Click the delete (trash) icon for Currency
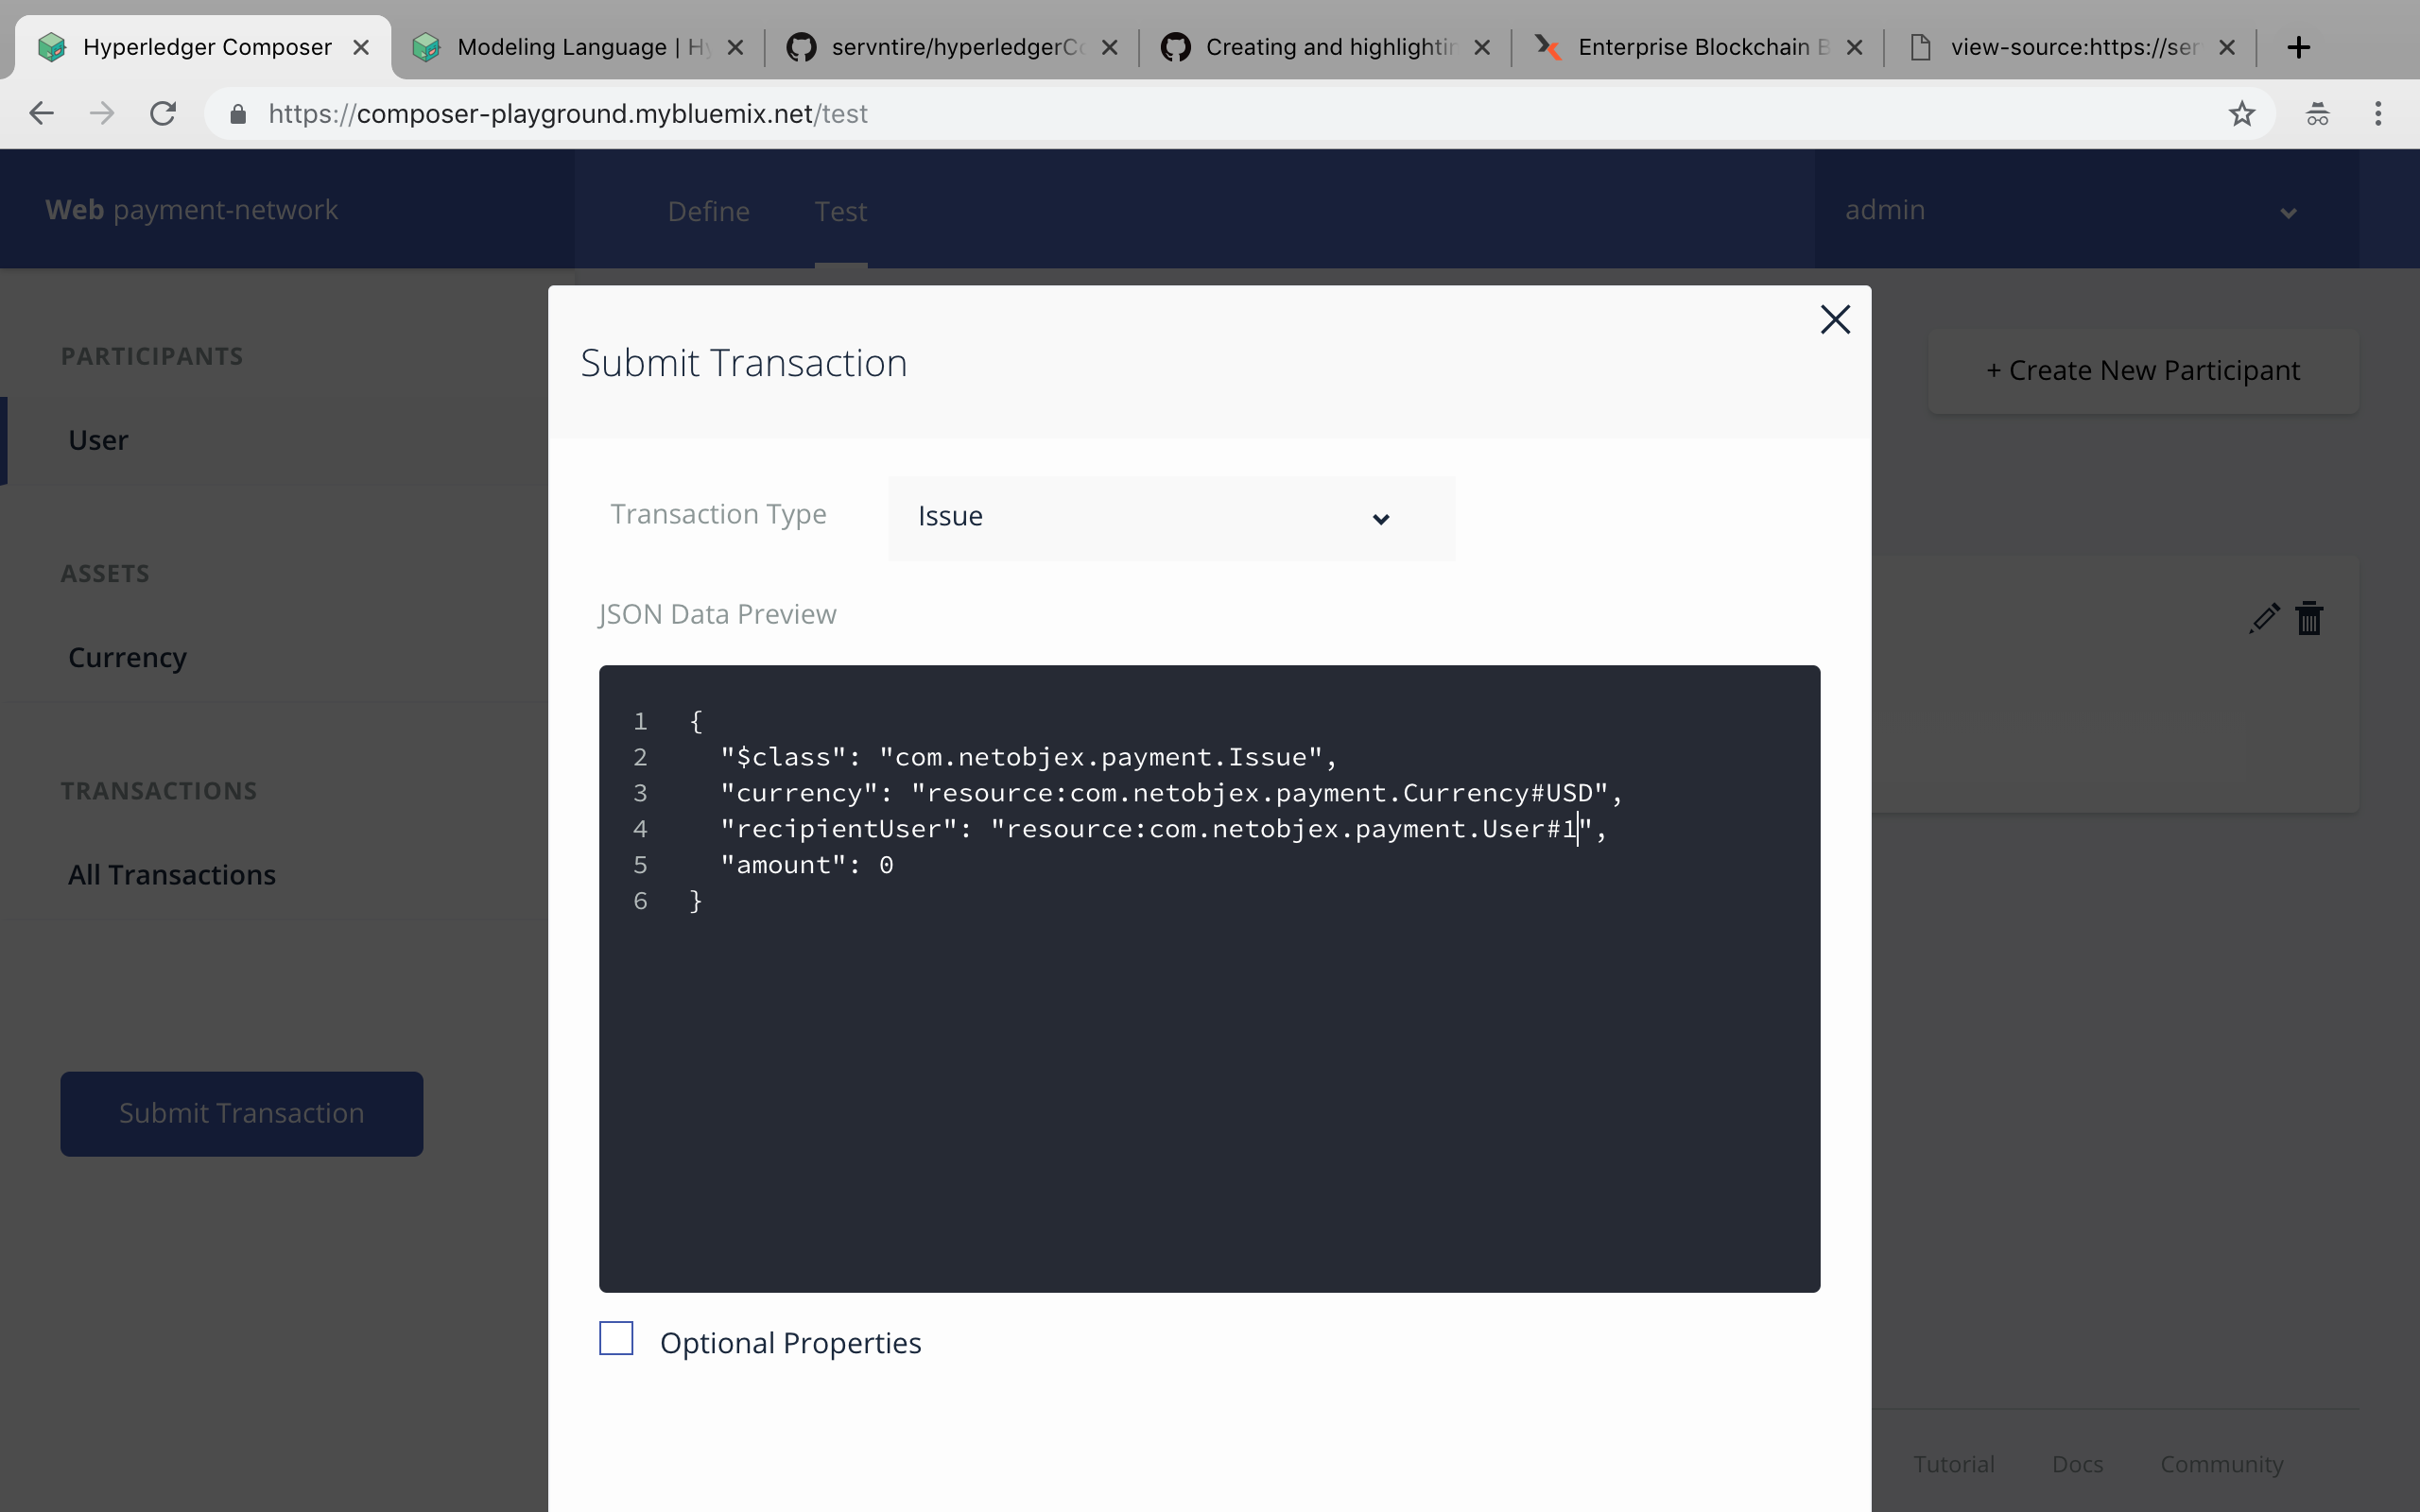This screenshot has width=2420, height=1512. click(x=2308, y=618)
